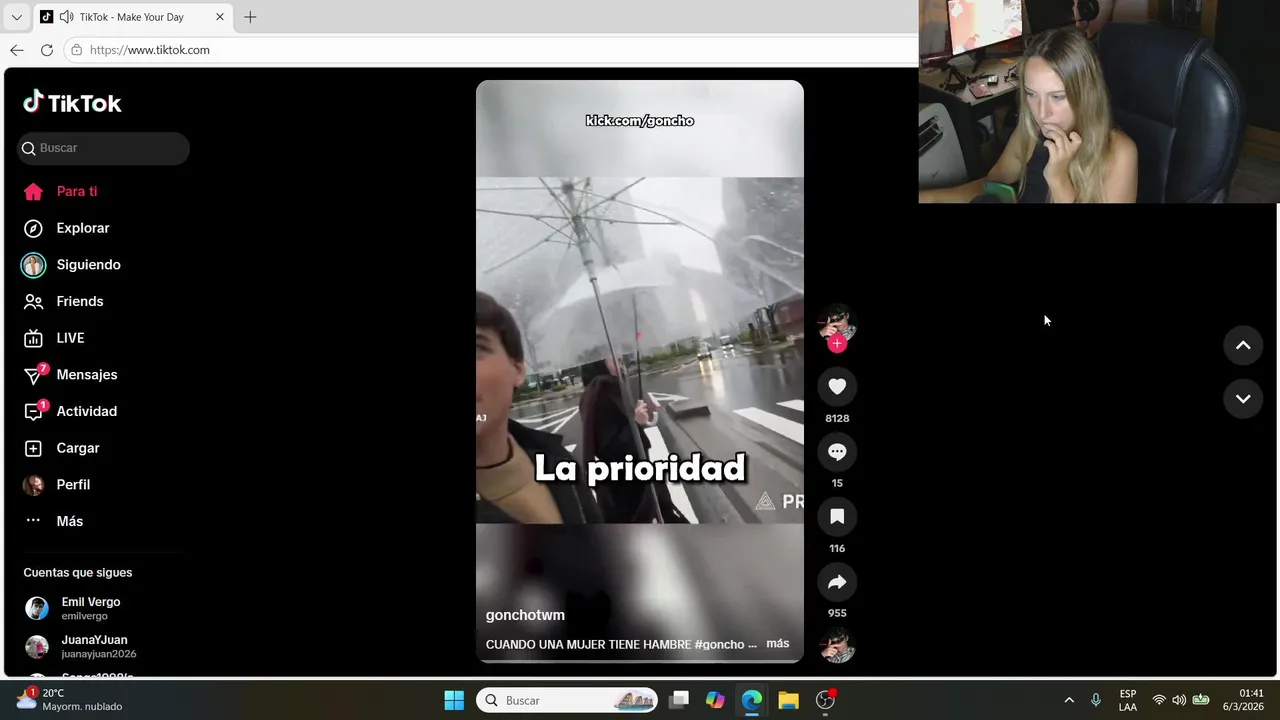Click Cargar to upload a video

tap(61, 448)
